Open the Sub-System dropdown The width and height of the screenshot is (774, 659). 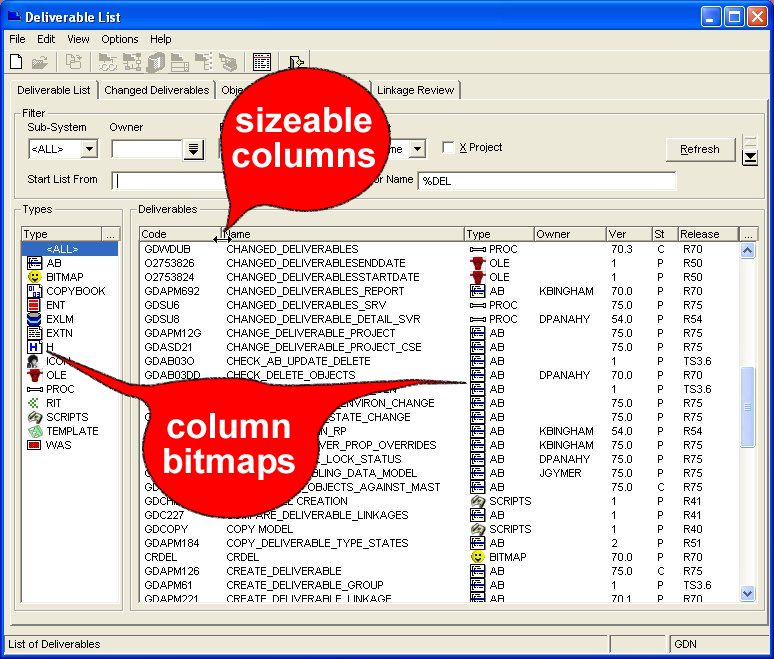point(88,149)
